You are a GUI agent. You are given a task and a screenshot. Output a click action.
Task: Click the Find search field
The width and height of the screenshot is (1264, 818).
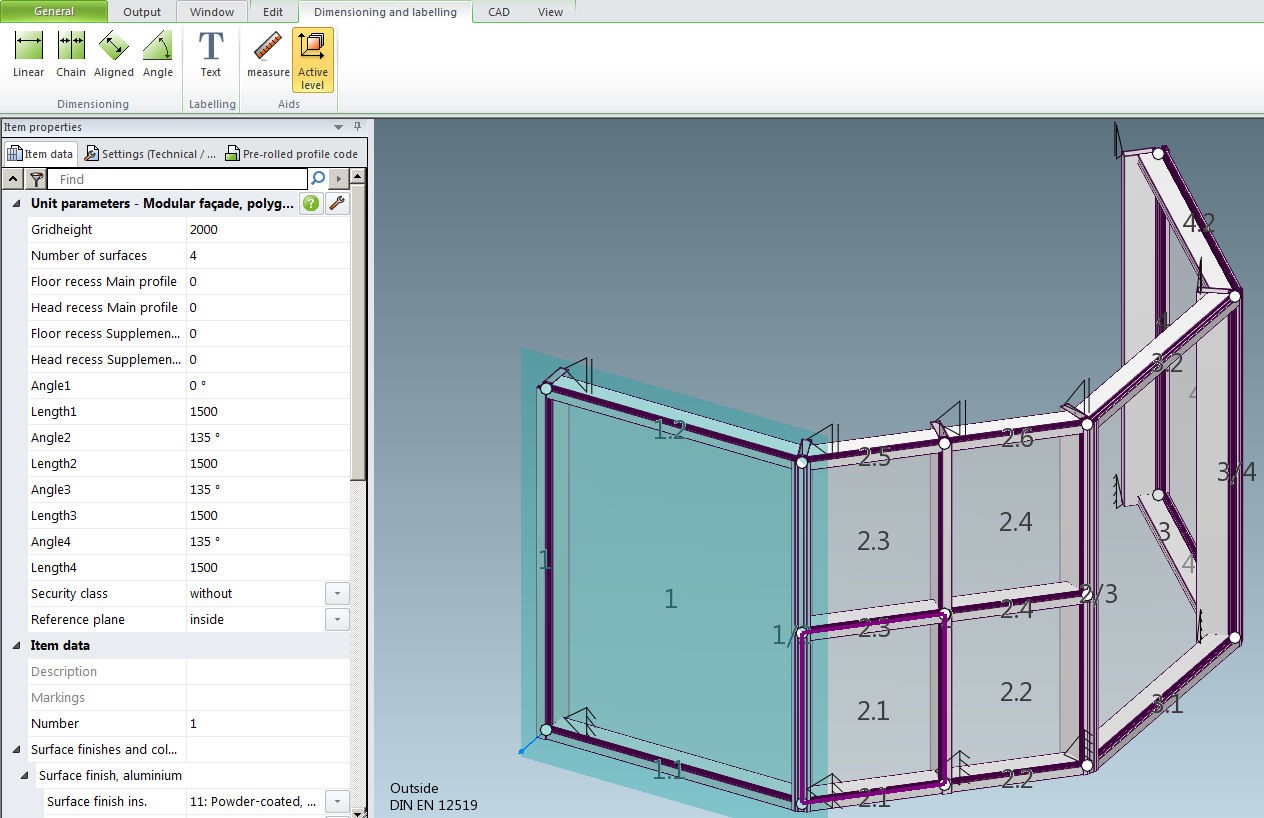[x=180, y=179]
